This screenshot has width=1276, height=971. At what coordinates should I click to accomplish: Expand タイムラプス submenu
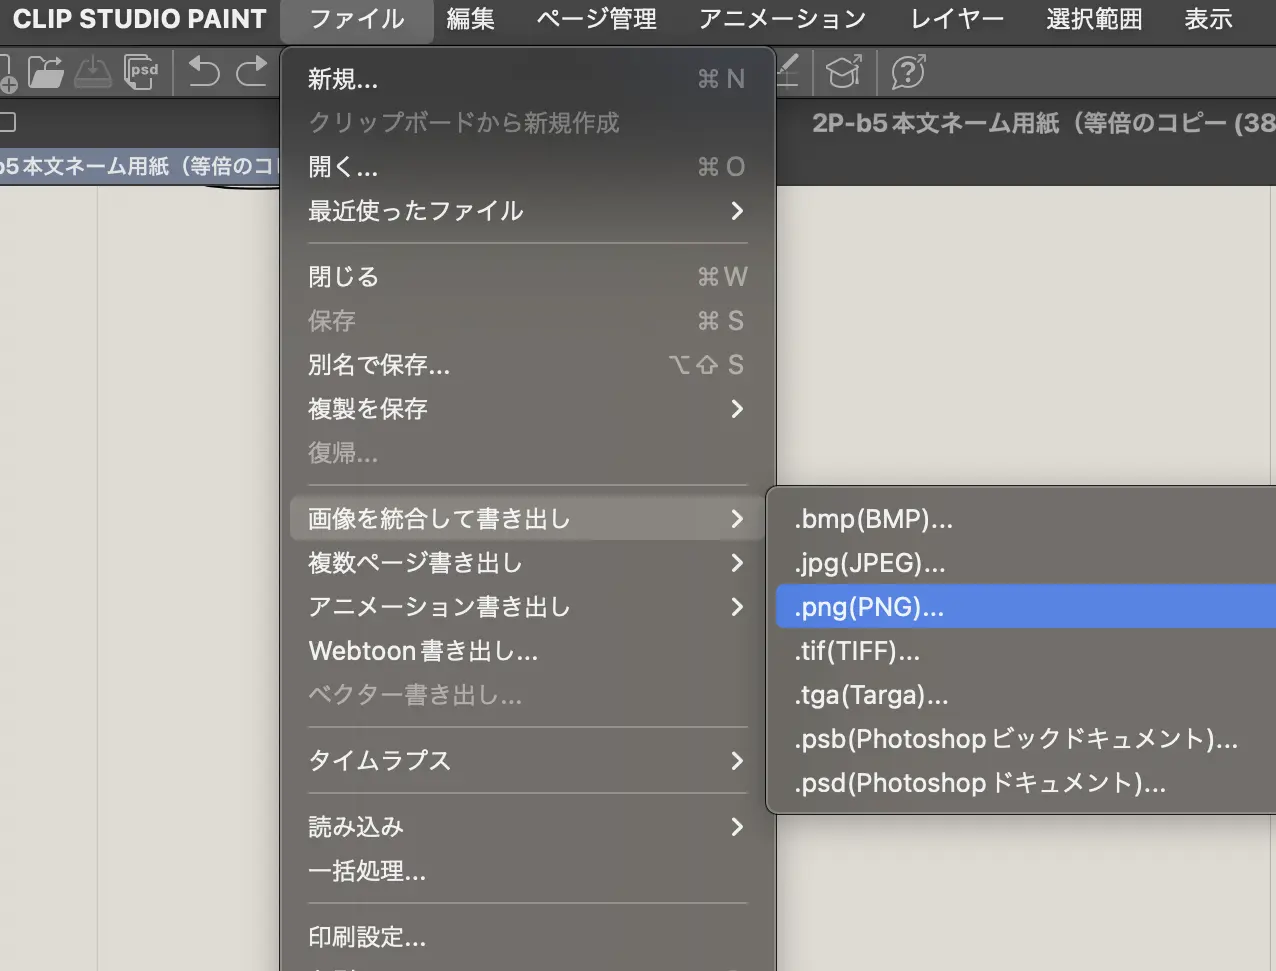tap(528, 761)
